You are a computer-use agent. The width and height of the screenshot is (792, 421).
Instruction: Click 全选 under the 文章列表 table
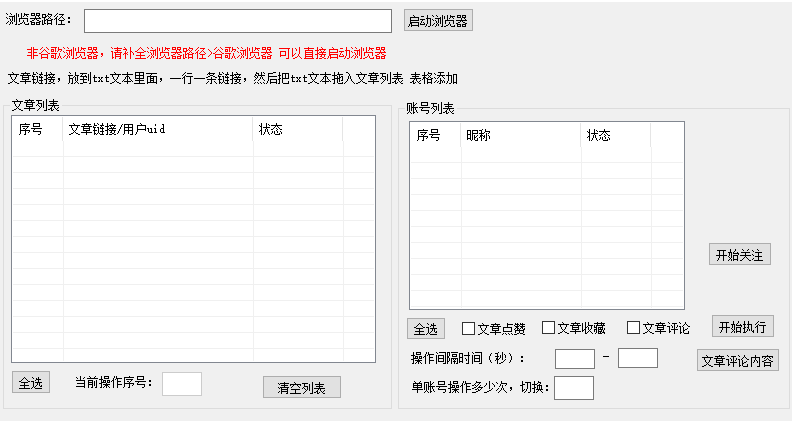pyautogui.click(x=31, y=383)
